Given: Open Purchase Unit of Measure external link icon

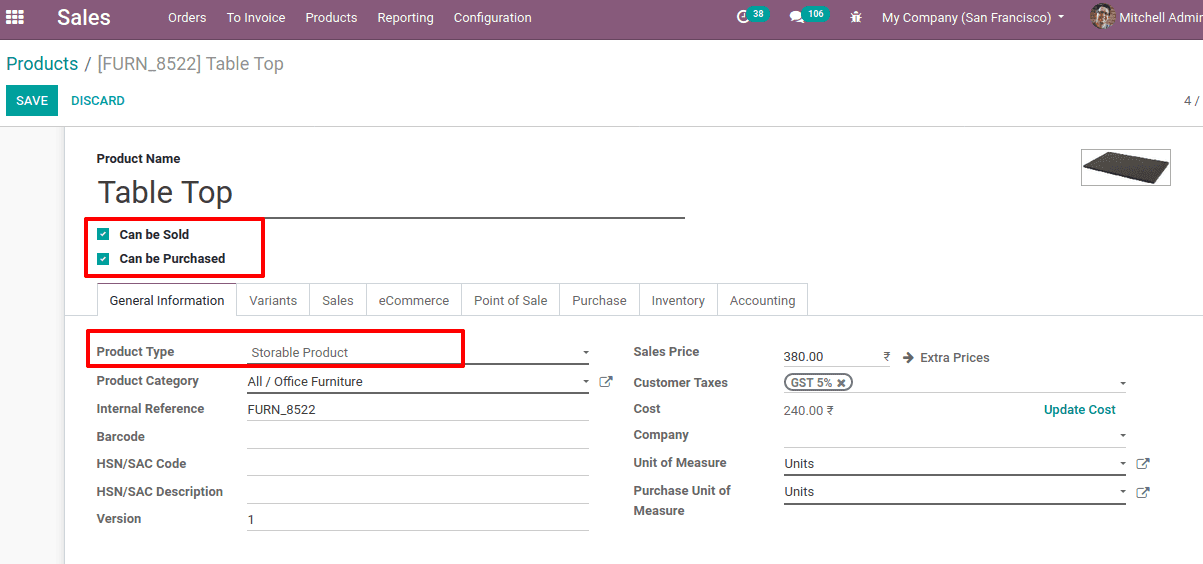Looking at the screenshot, I should tap(1143, 492).
